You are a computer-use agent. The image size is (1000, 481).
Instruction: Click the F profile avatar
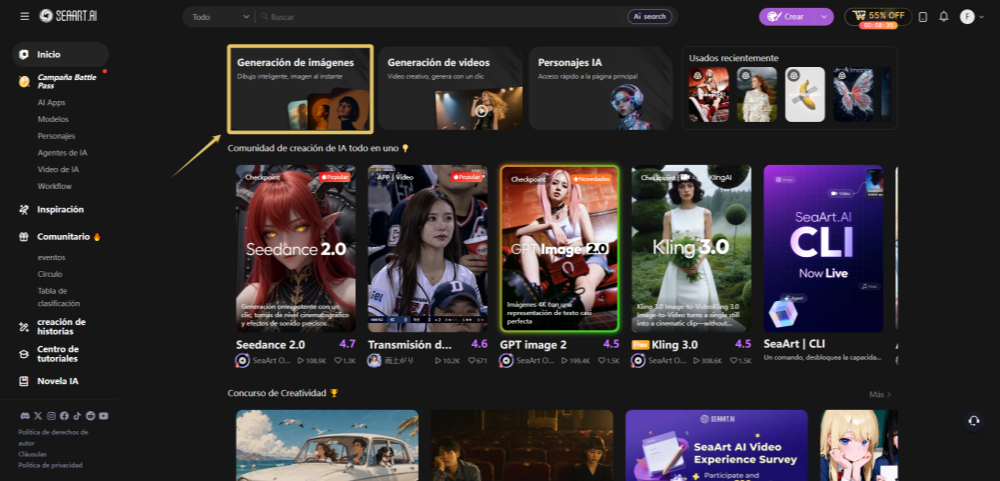(967, 17)
